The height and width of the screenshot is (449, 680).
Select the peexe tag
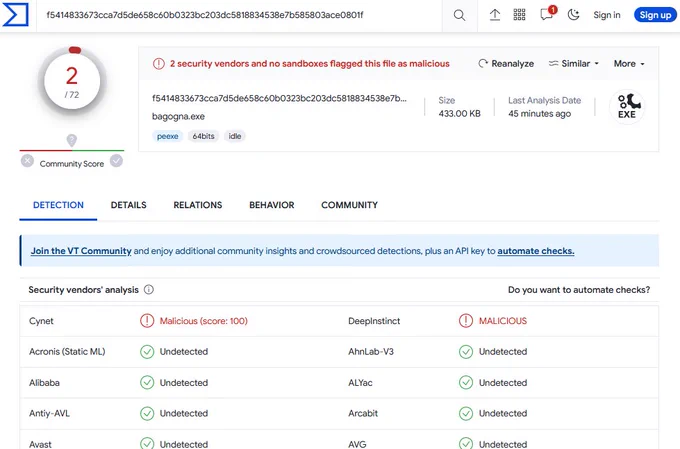coord(167,136)
